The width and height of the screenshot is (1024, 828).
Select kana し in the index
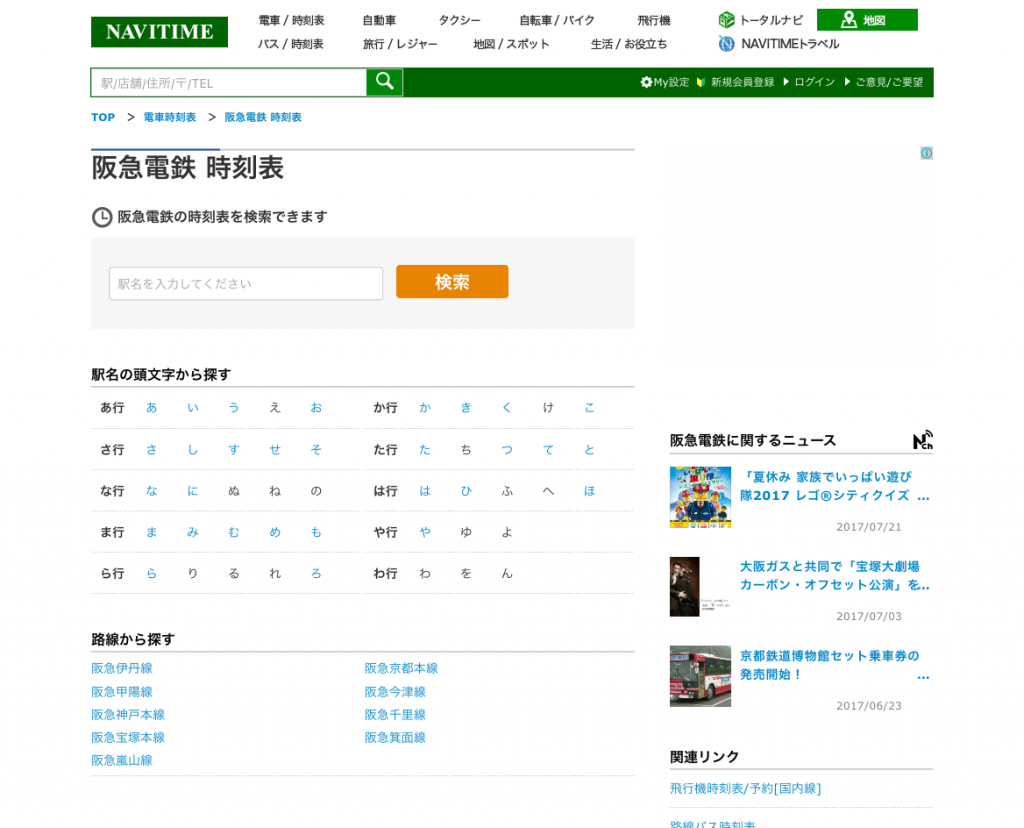(x=193, y=449)
